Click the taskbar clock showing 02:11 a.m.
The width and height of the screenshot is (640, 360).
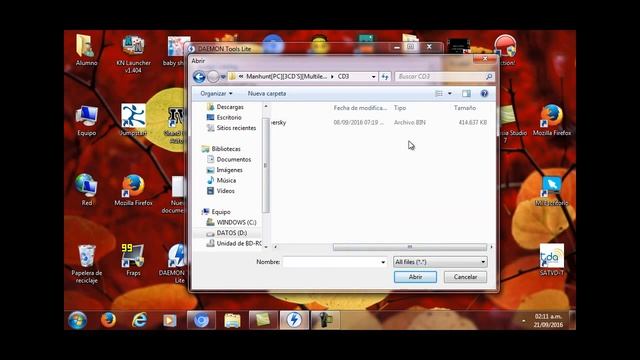tap(548, 320)
